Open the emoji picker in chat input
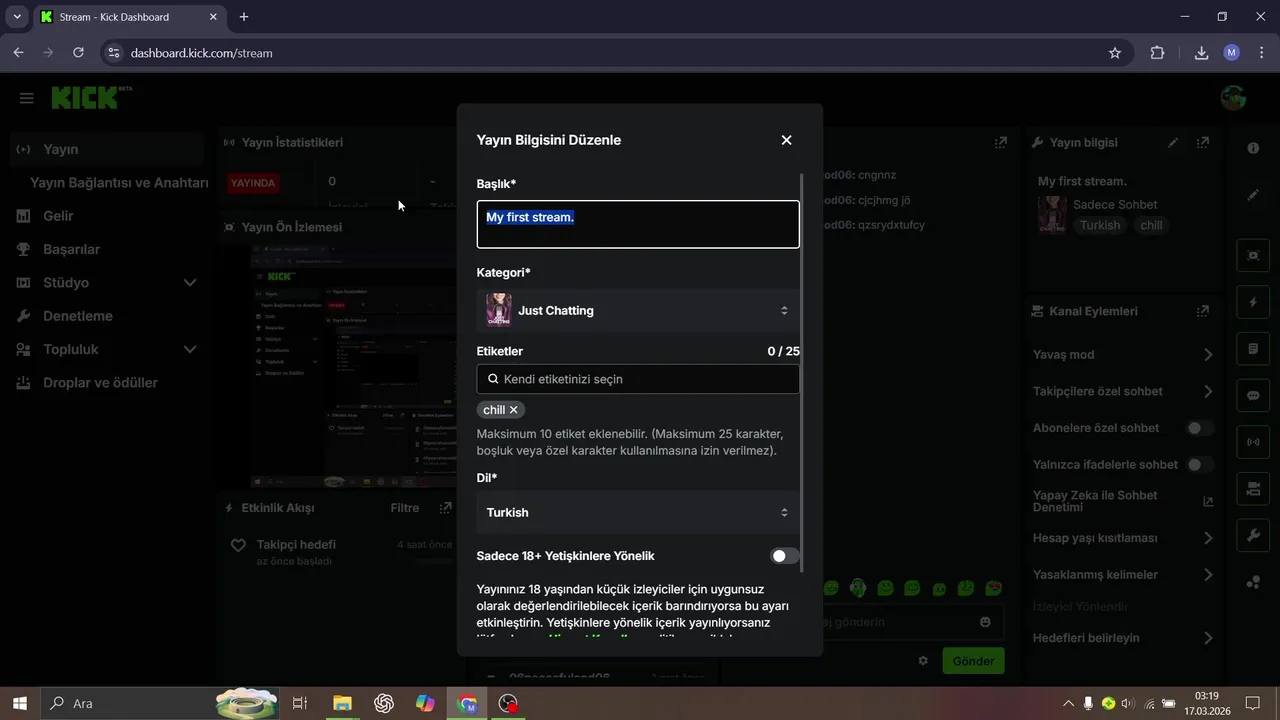Image resolution: width=1280 pixels, height=720 pixels. coord(985,622)
